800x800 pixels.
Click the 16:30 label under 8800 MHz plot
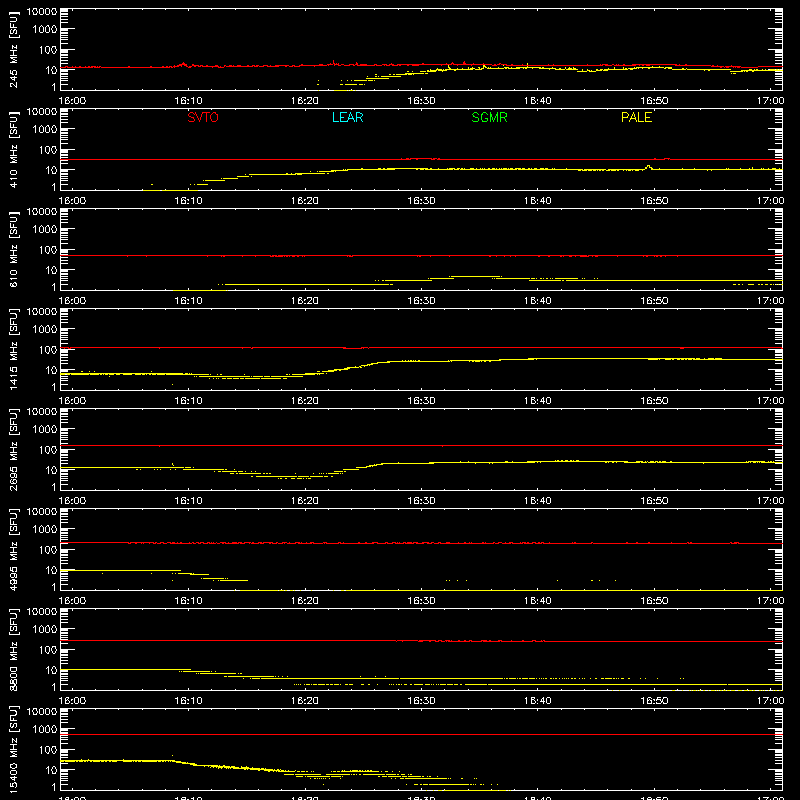tap(421, 701)
